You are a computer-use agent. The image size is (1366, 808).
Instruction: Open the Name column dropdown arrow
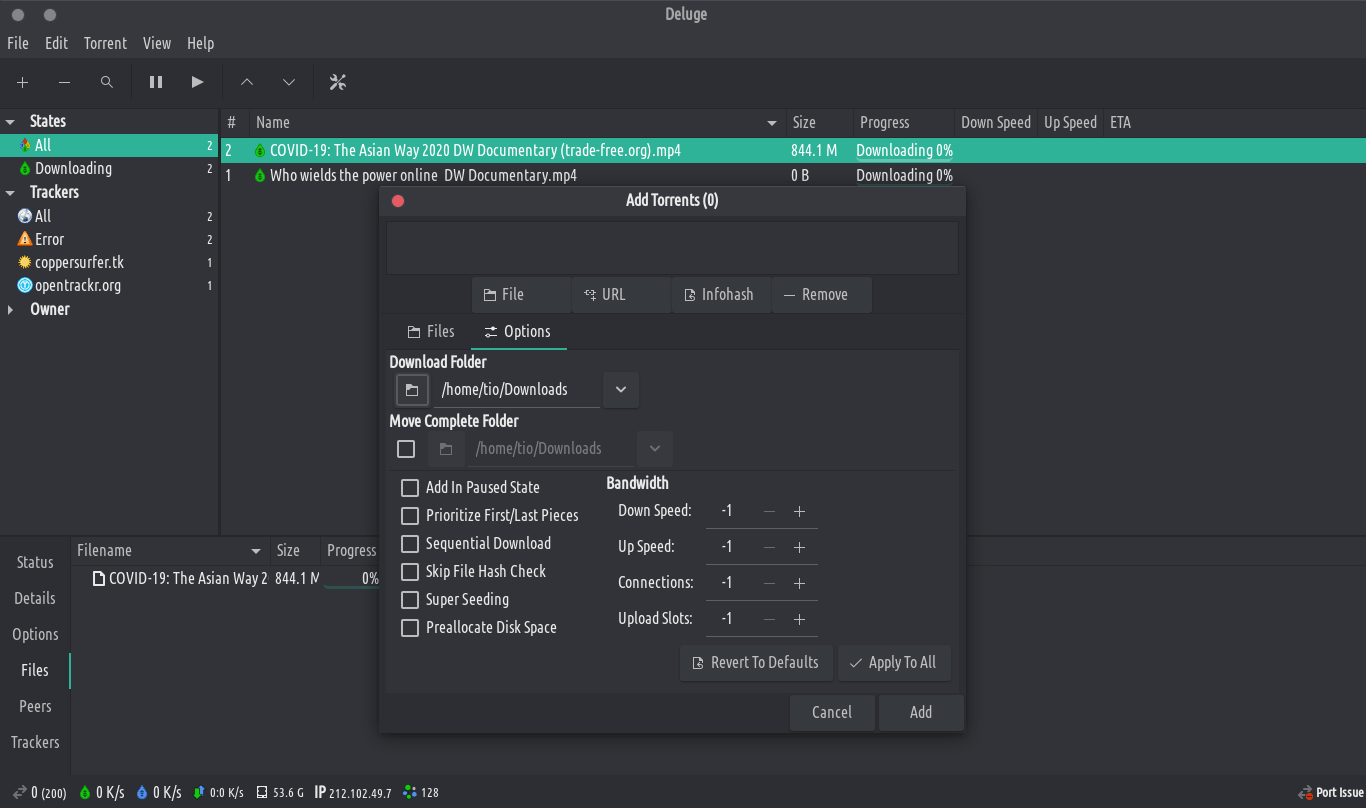coord(772,123)
